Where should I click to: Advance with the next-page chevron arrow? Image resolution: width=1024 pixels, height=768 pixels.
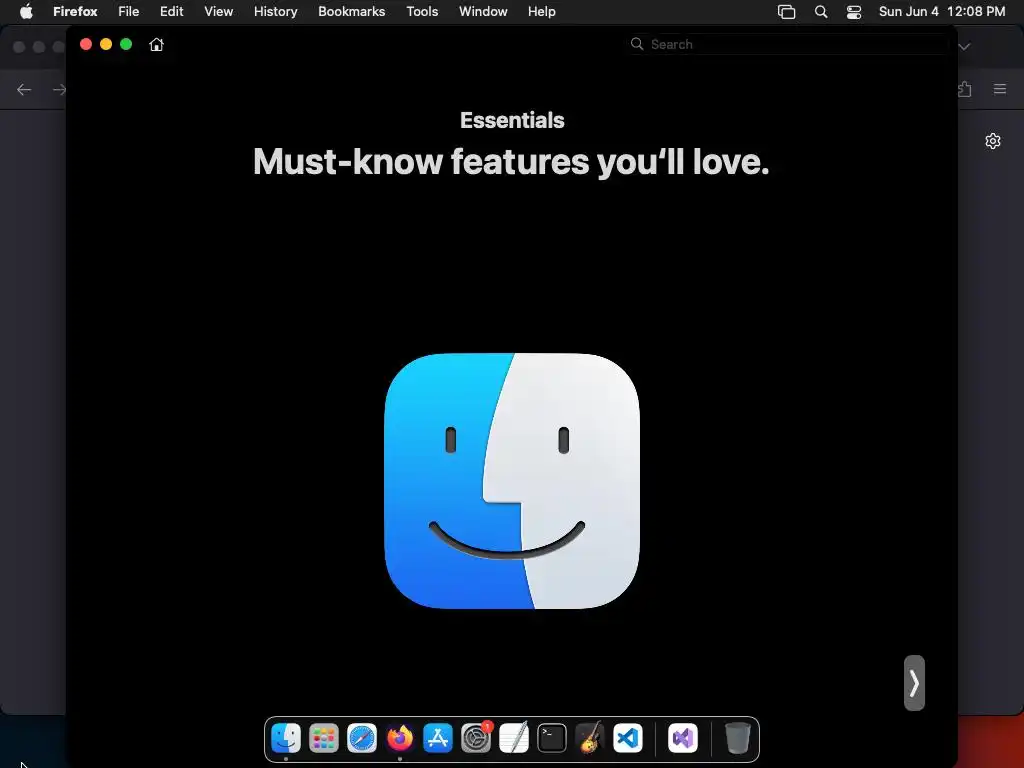(x=914, y=683)
